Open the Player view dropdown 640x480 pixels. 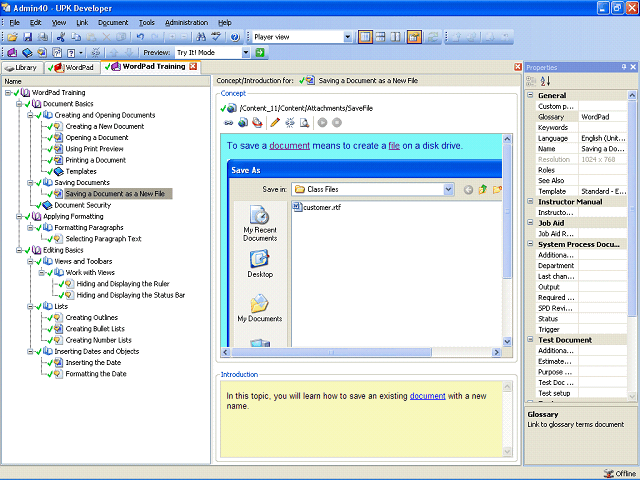[347, 37]
